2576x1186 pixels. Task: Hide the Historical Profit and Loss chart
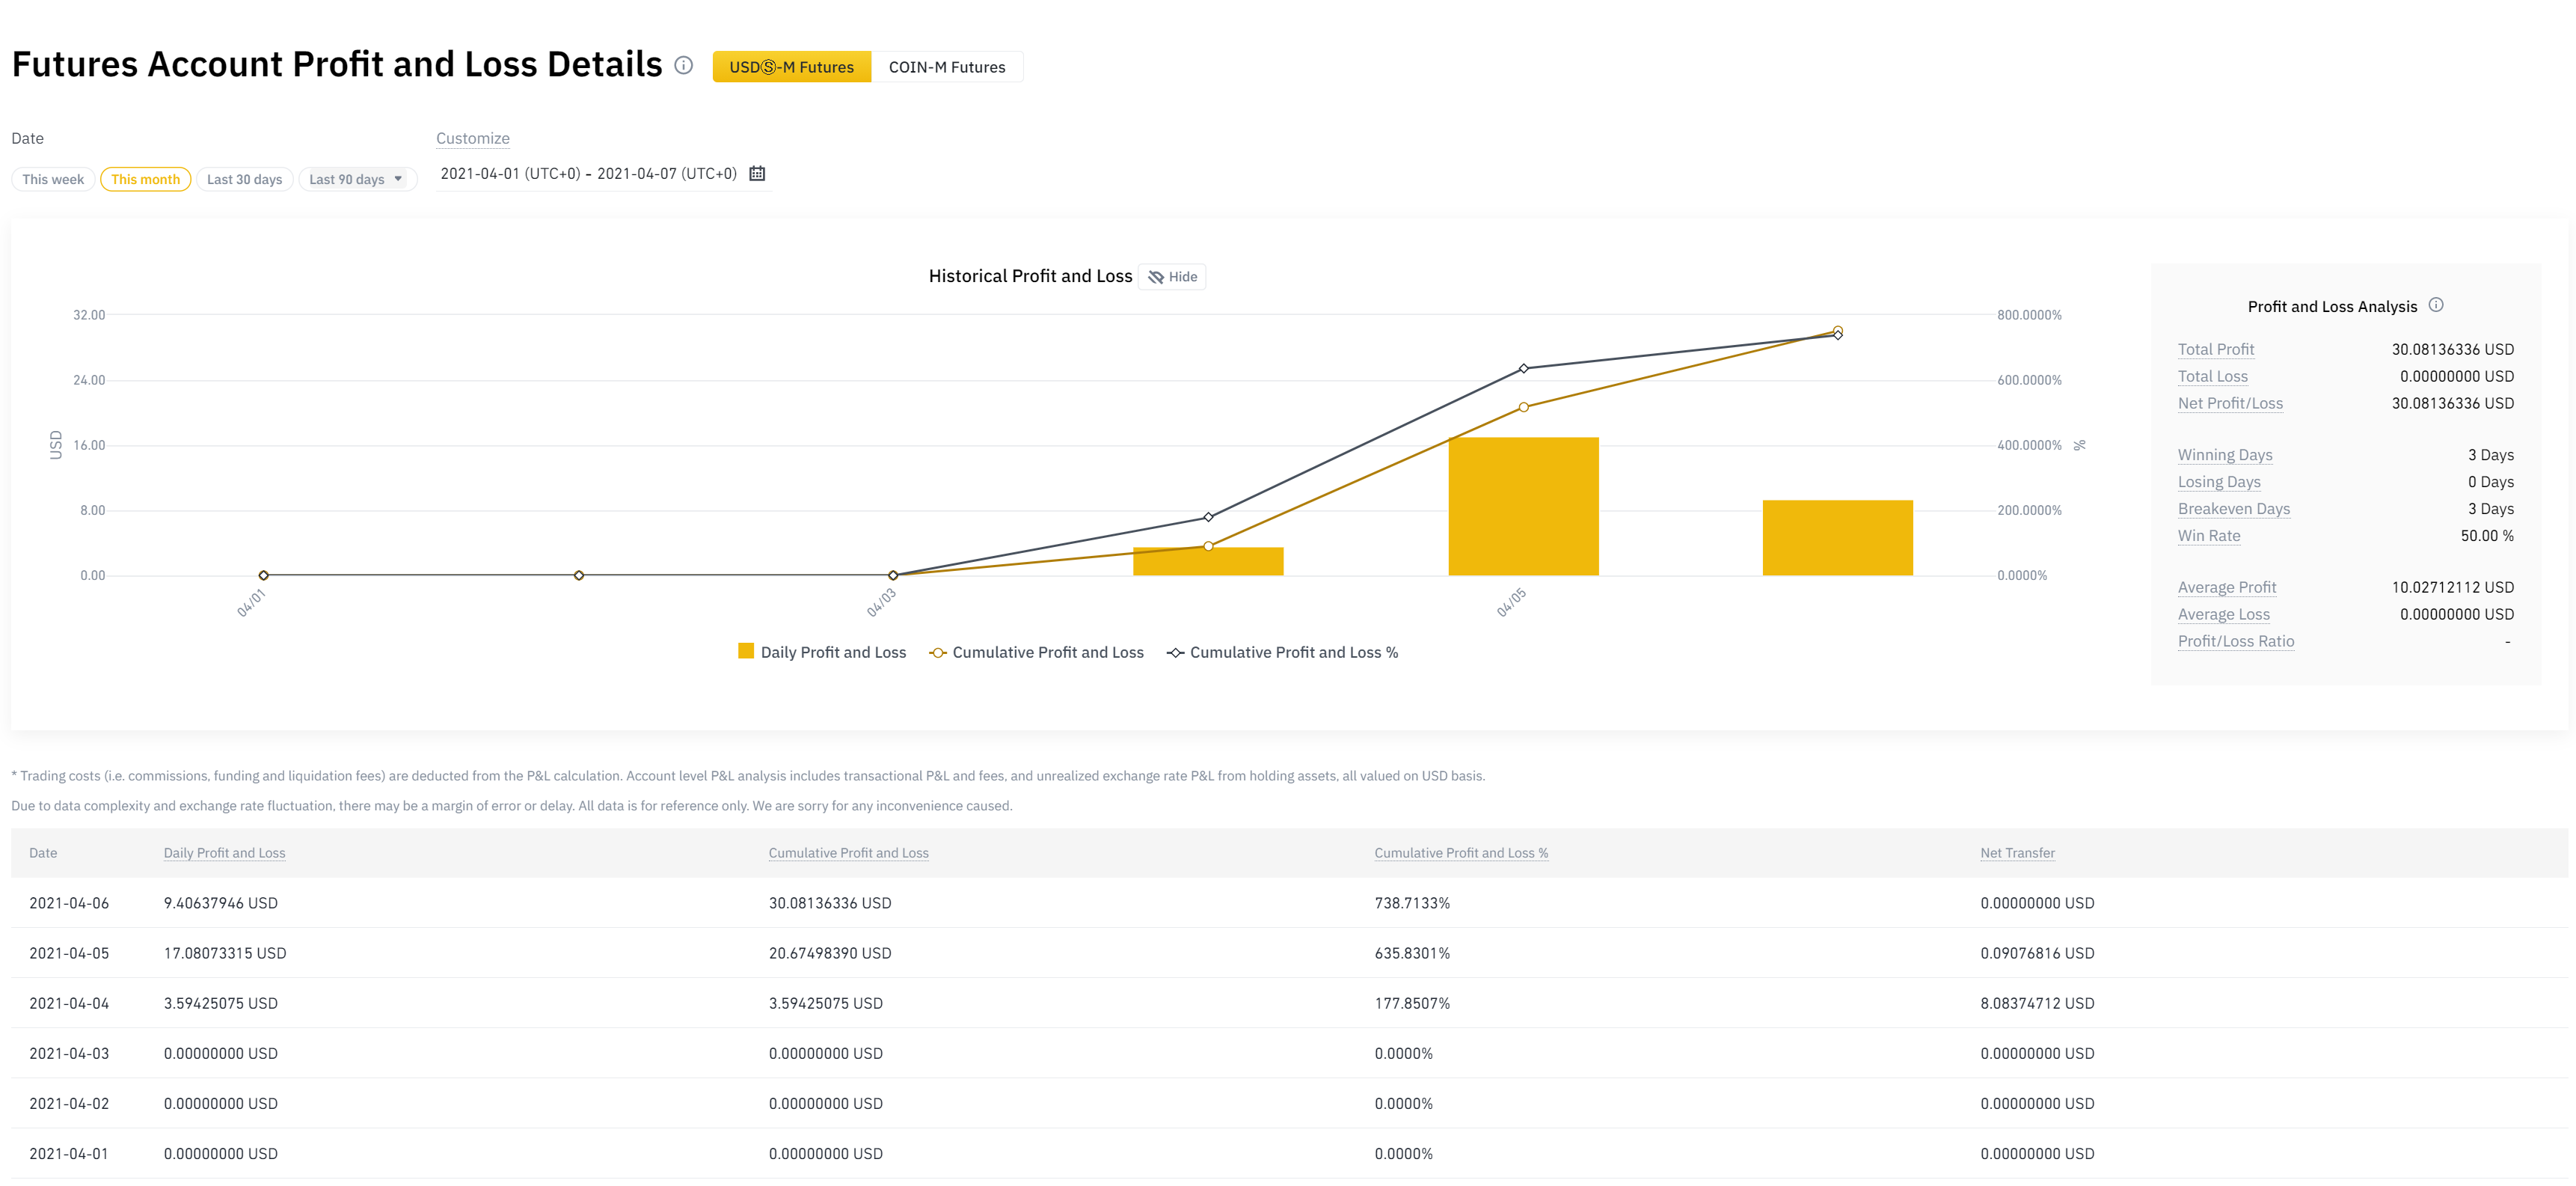(x=1172, y=277)
